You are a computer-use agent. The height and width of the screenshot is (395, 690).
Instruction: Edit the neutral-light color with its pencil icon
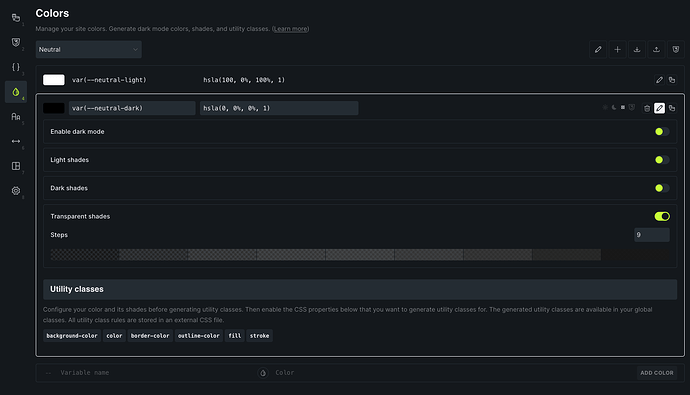coord(659,80)
